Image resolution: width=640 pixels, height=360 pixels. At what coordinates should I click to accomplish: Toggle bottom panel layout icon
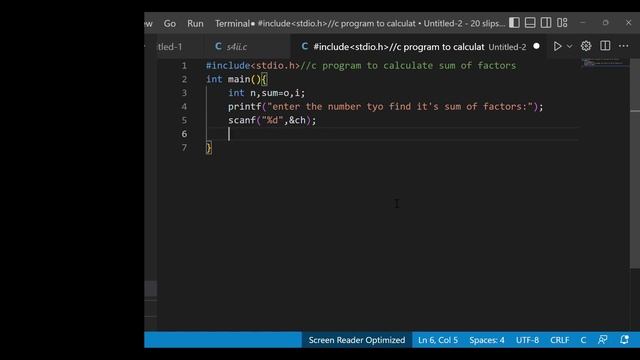[x=530, y=23]
